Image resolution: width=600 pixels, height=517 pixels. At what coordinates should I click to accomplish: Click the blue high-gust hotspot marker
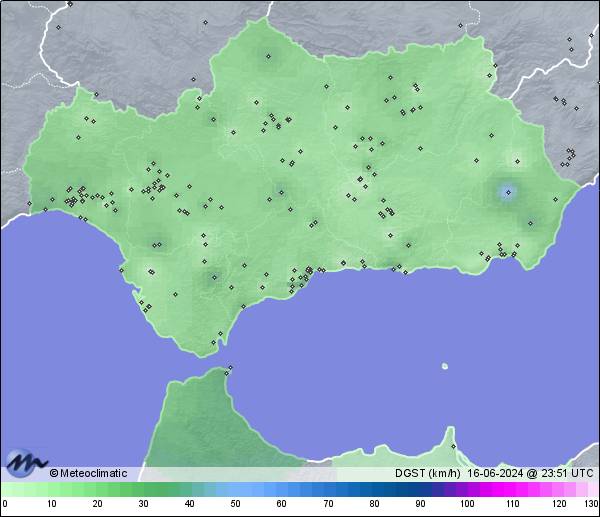point(507,191)
